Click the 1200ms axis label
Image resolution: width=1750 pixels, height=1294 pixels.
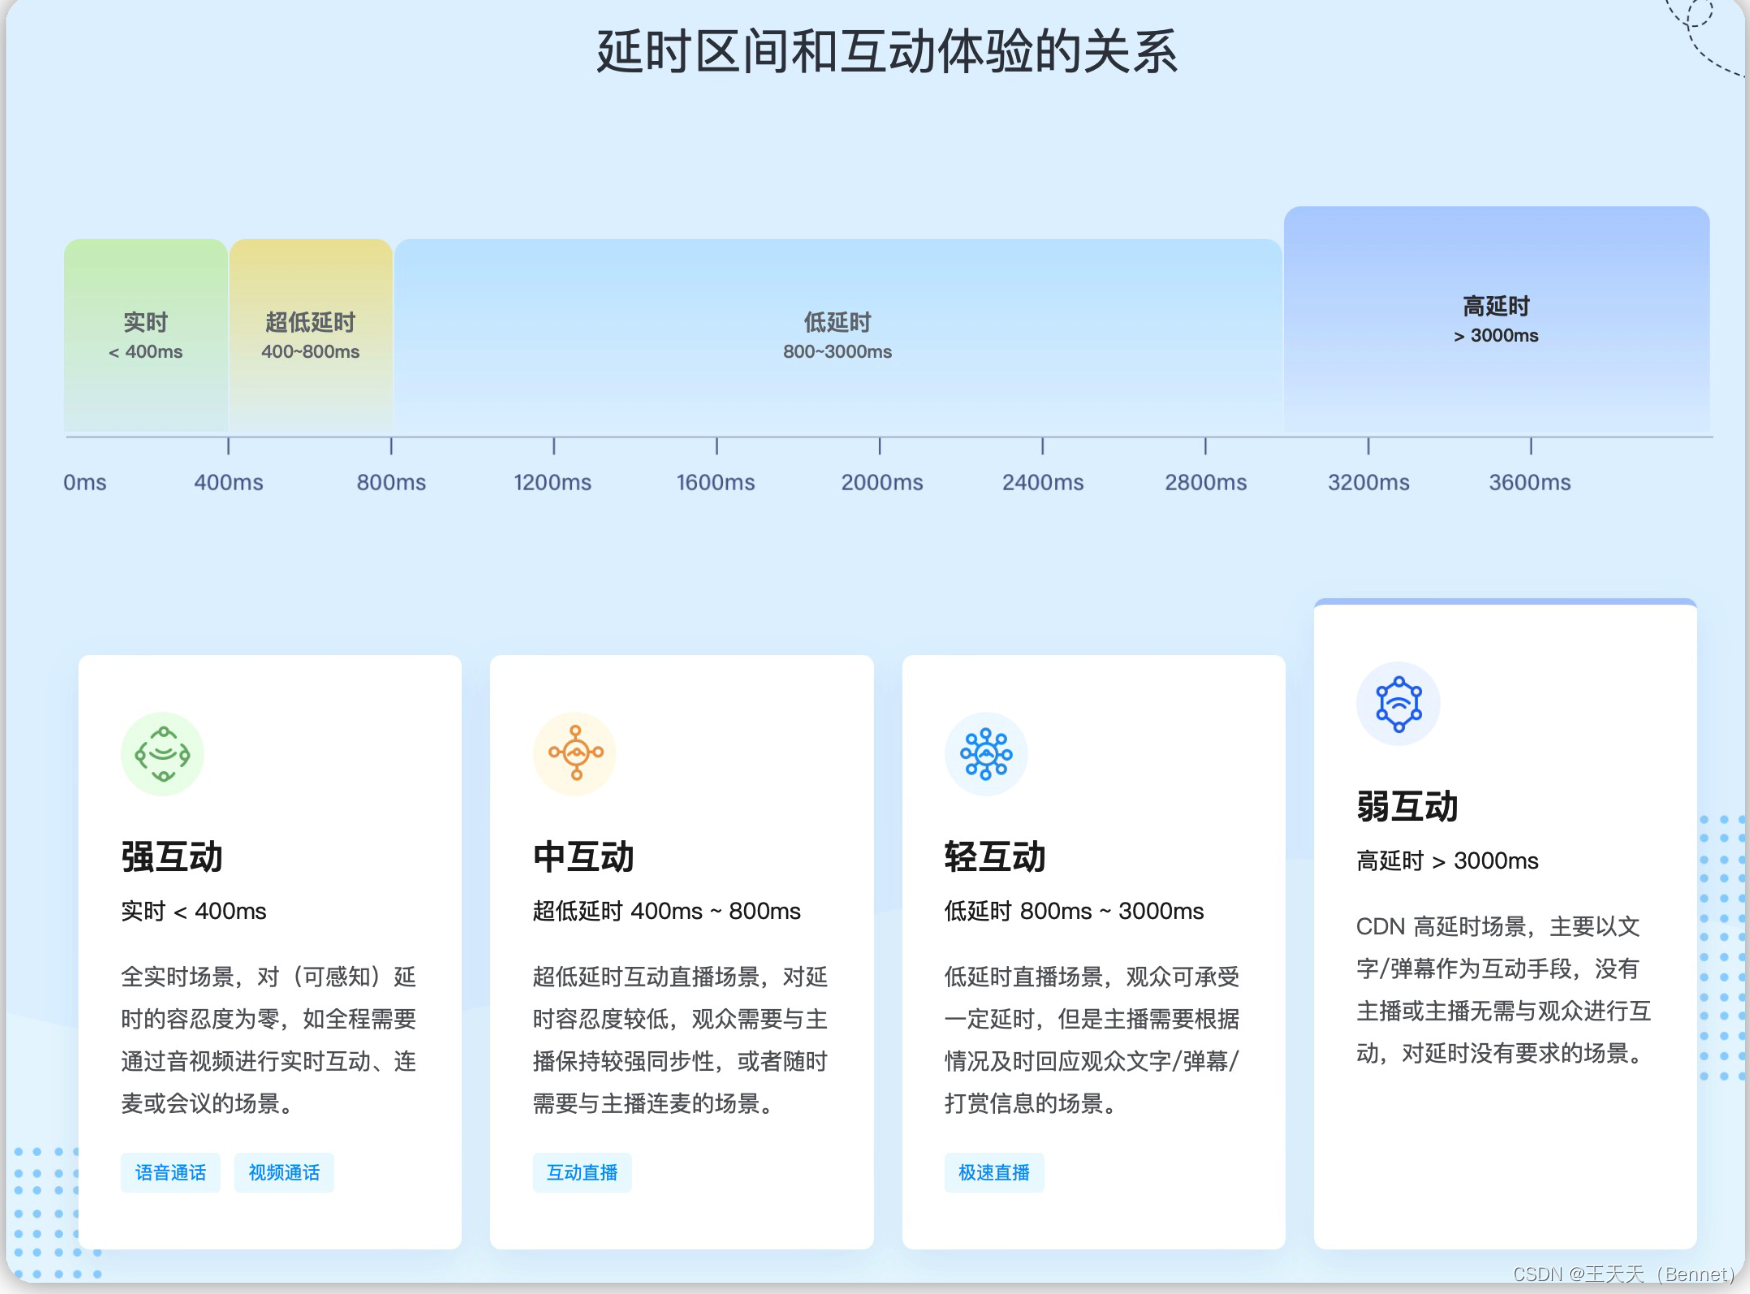tap(553, 482)
